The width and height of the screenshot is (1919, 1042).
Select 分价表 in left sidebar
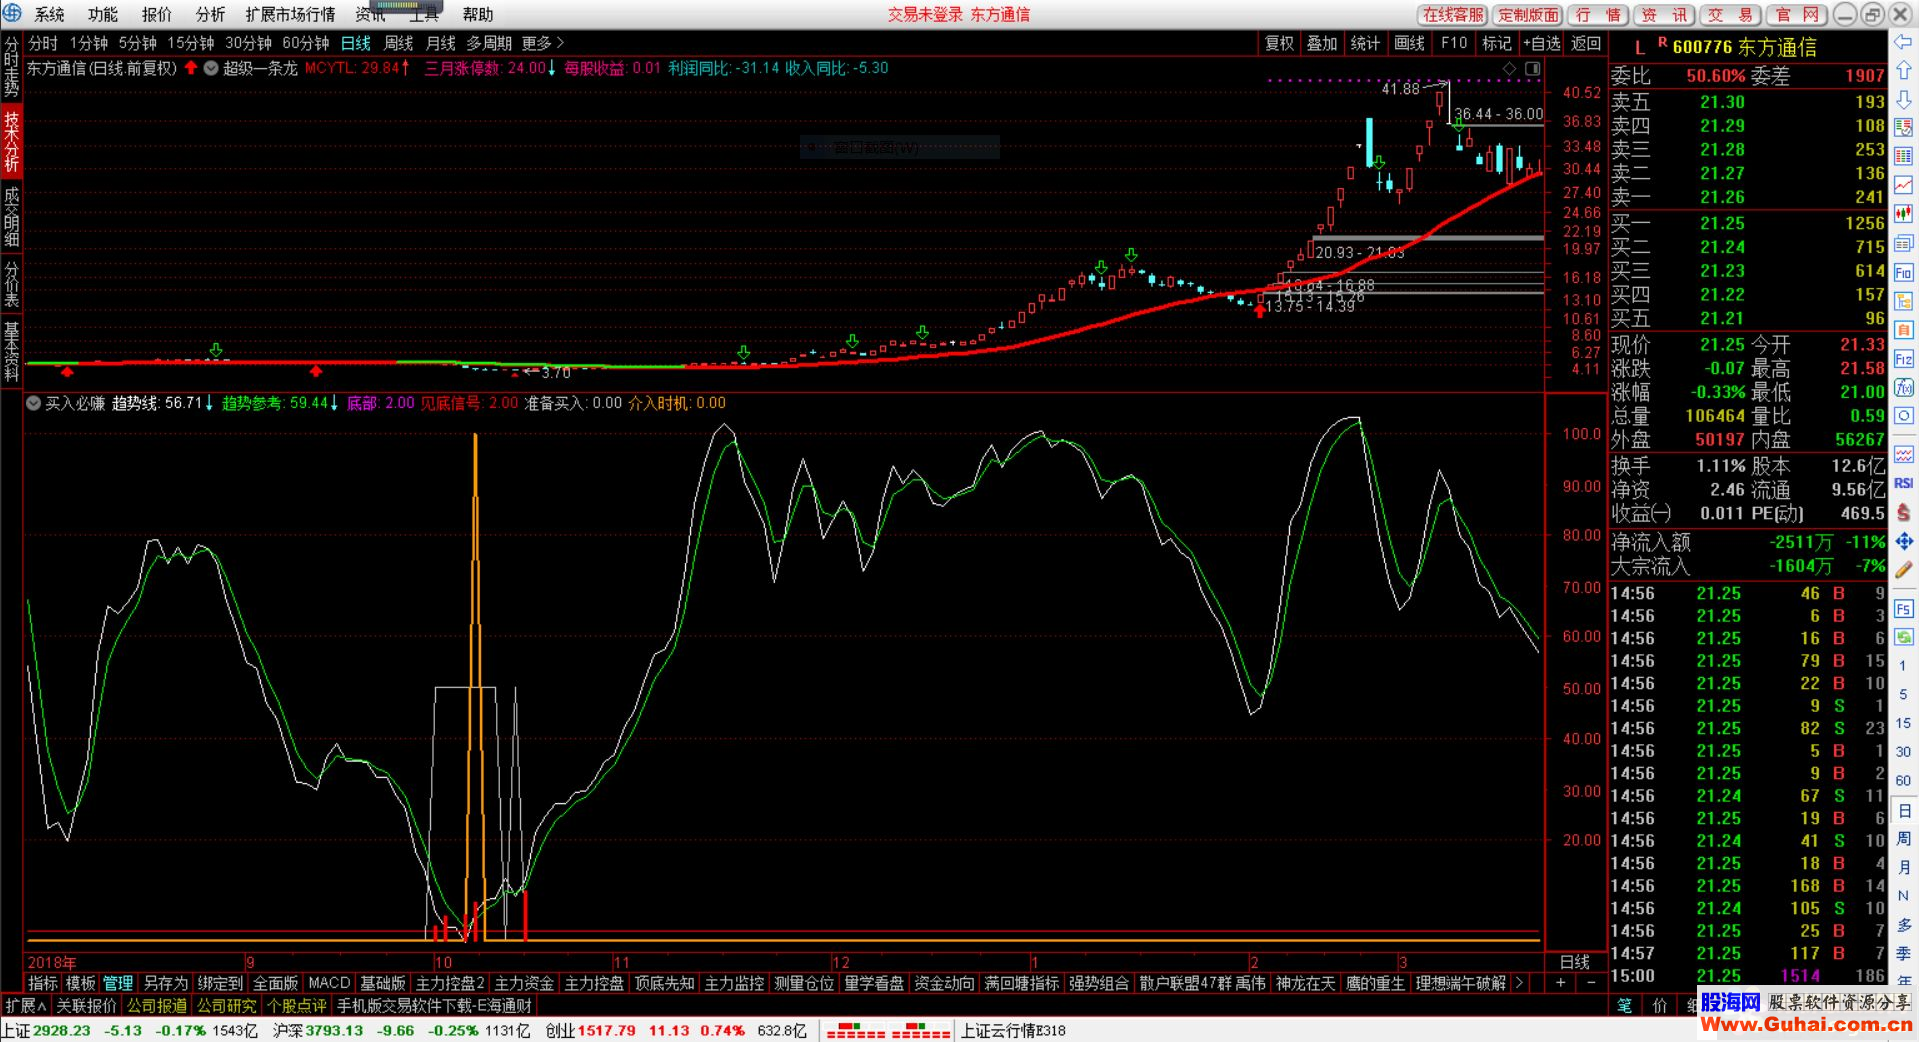pyautogui.click(x=11, y=286)
